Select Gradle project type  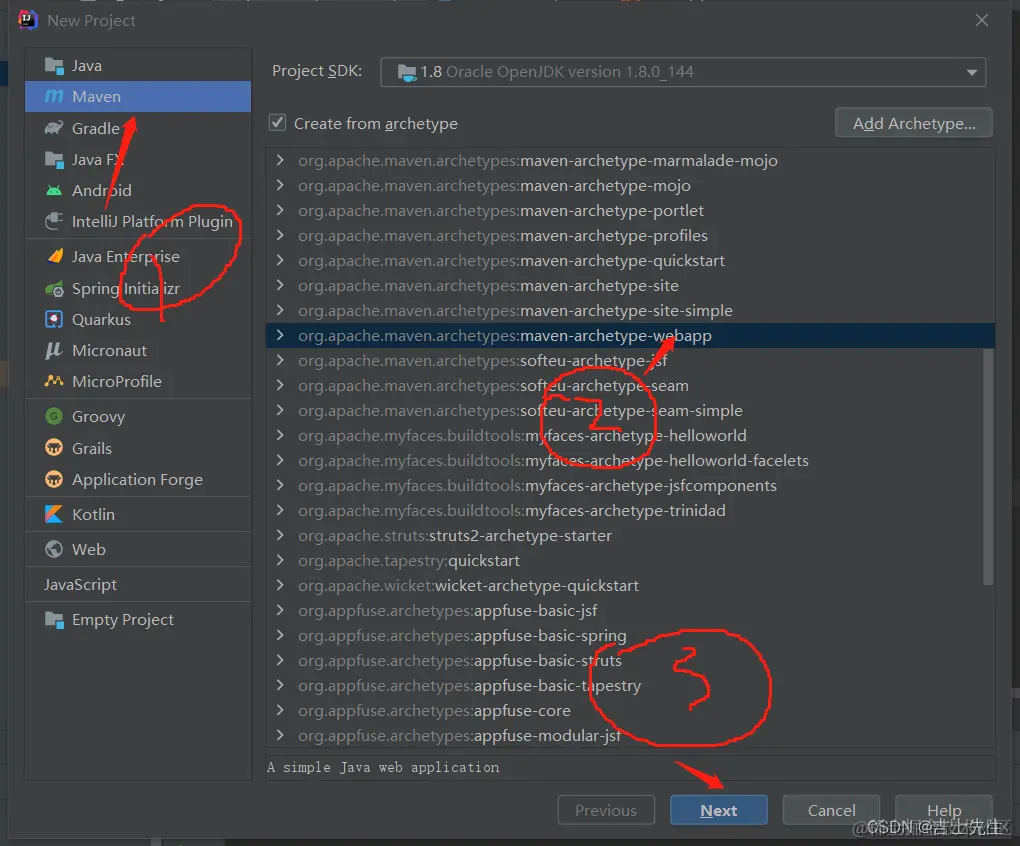(138, 128)
